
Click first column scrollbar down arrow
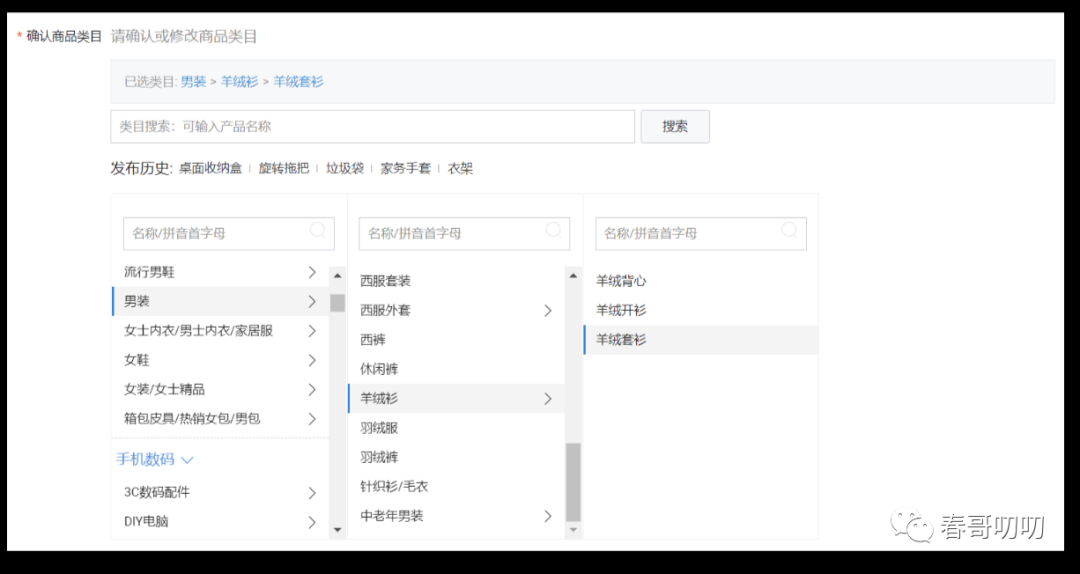(x=338, y=529)
